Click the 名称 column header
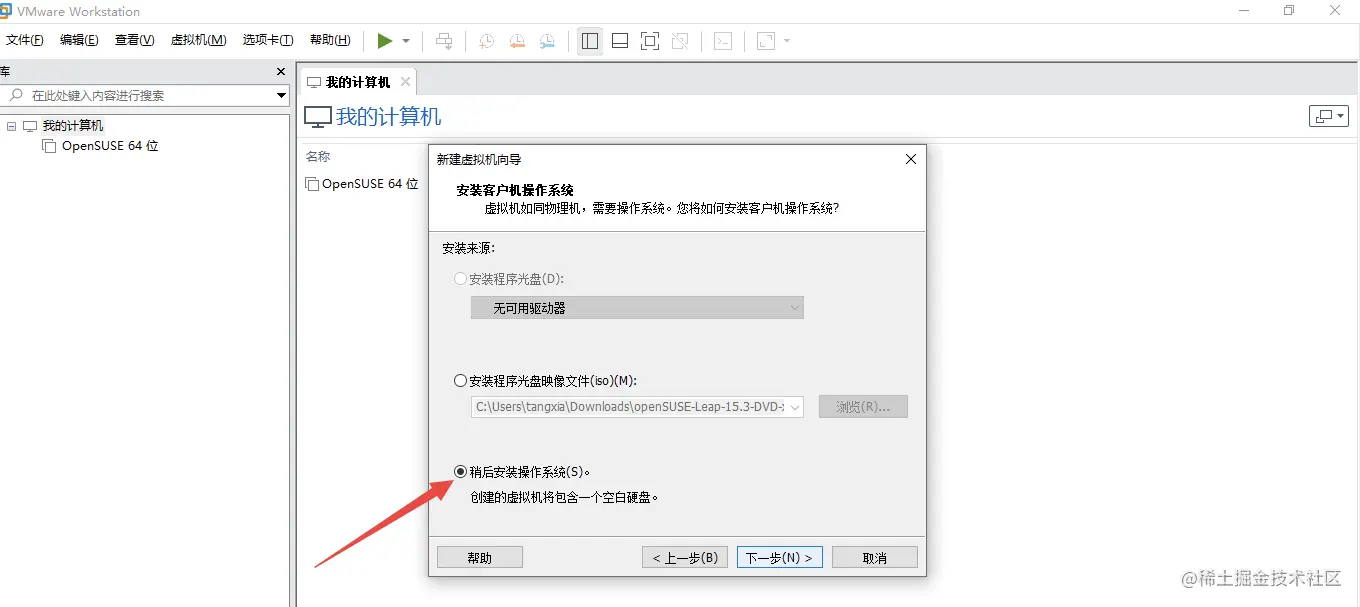 click(318, 157)
